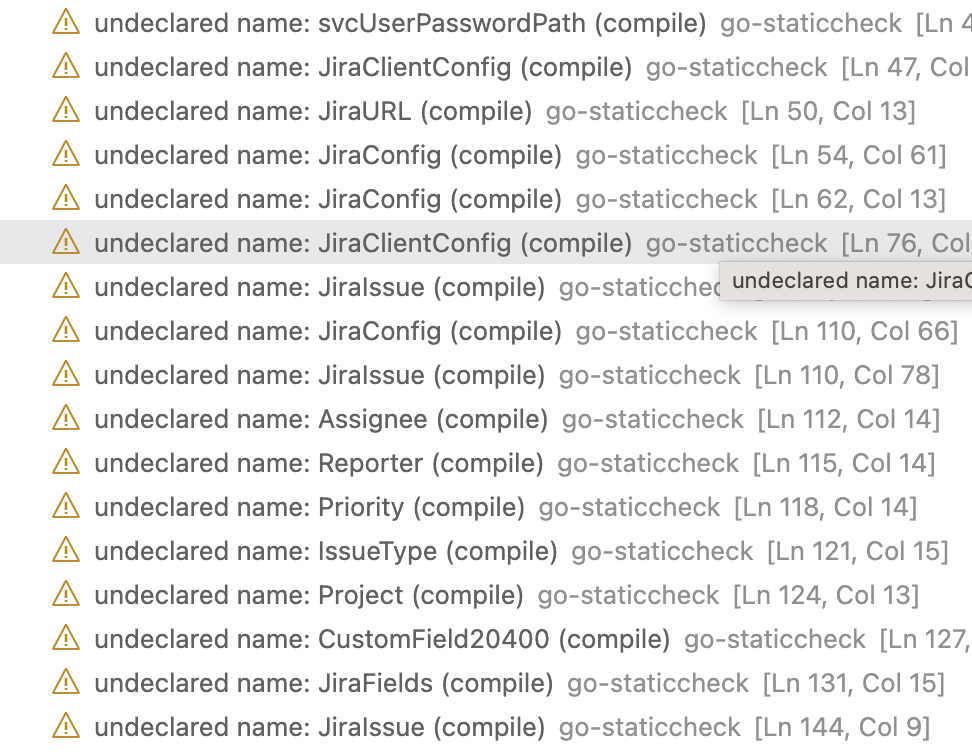The height and width of the screenshot is (752, 972).
Task: Click the go-staticcheck label on the JiraURL row
Action: coord(637,111)
